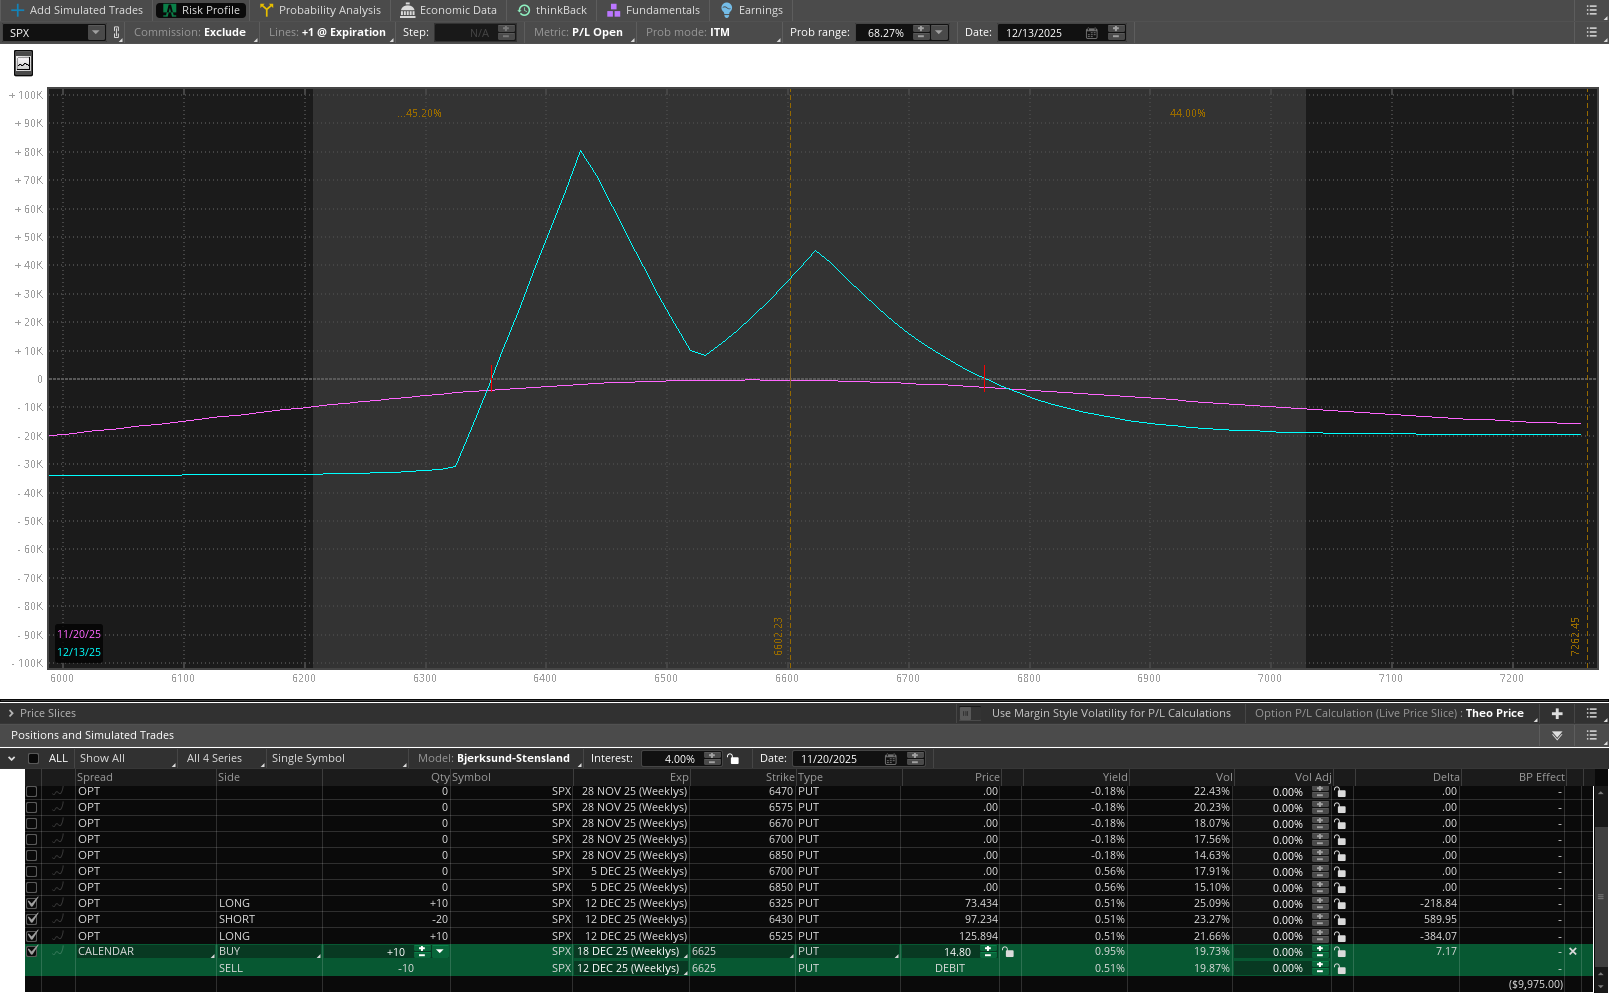Viewport: 1609px width, 993px height.
Task: Increase the Prob range 68.27% stepper
Action: tap(921, 29)
